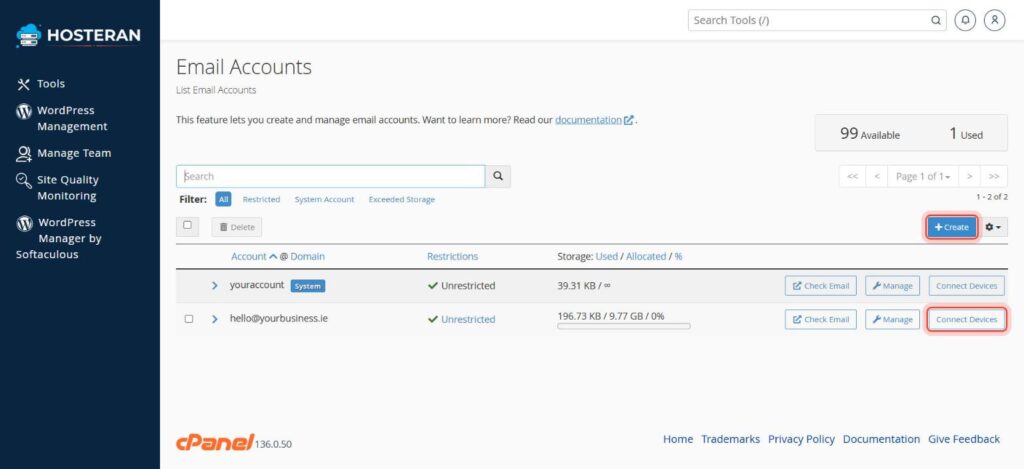Viewport: 1024px width, 469px height.
Task: Sort by storage Allocated
Action: pos(646,257)
